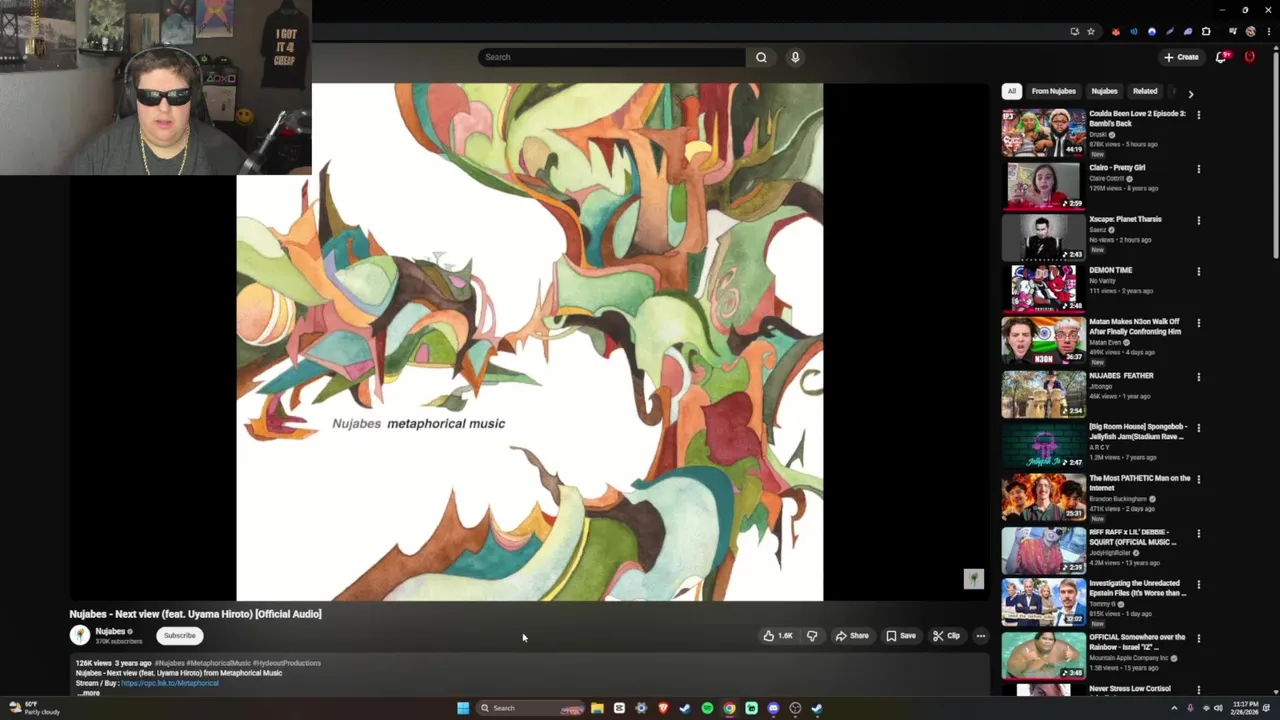Click the taskbar clock showing 11:17 PM

(1245, 708)
